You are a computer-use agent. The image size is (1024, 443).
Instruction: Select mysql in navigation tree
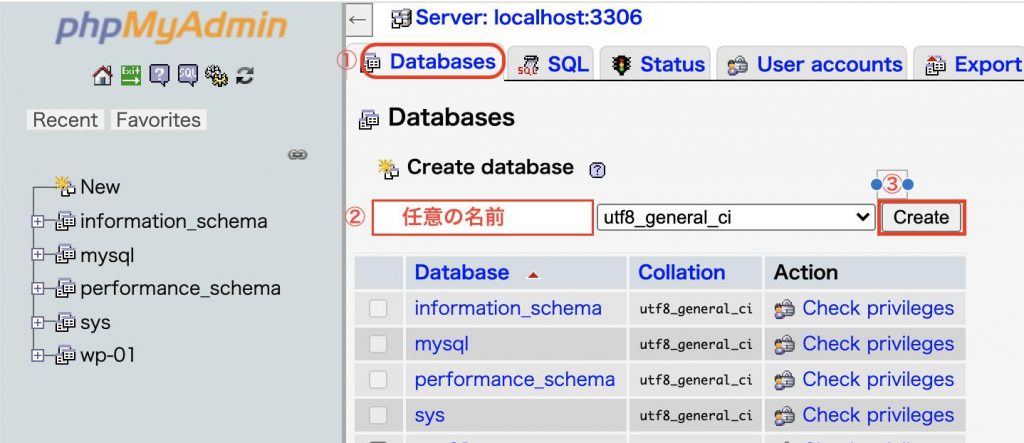point(107,255)
